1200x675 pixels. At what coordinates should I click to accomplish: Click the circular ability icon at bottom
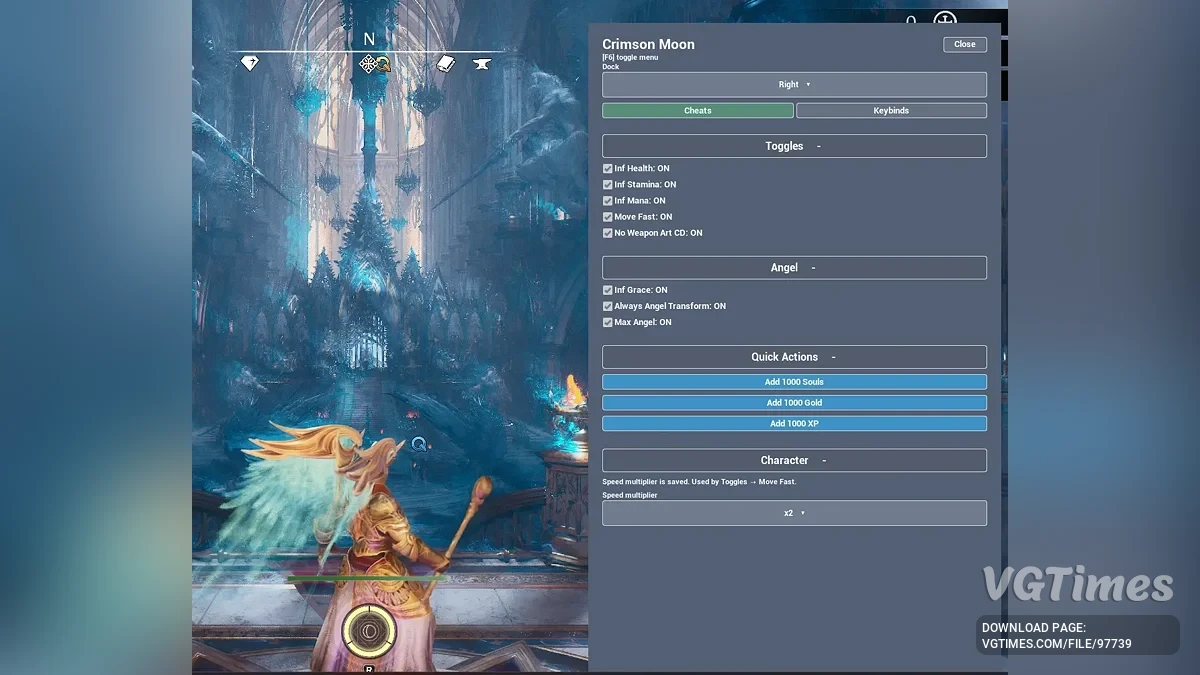[x=369, y=631]
